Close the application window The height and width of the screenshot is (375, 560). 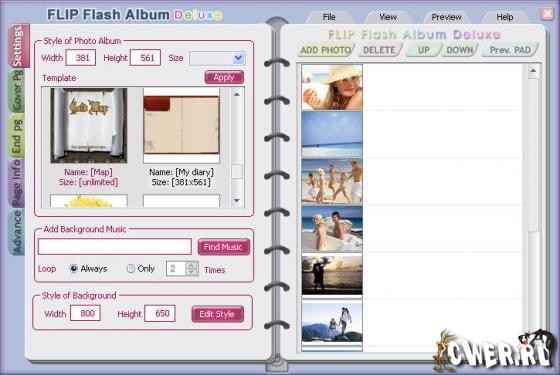(548, 14)
